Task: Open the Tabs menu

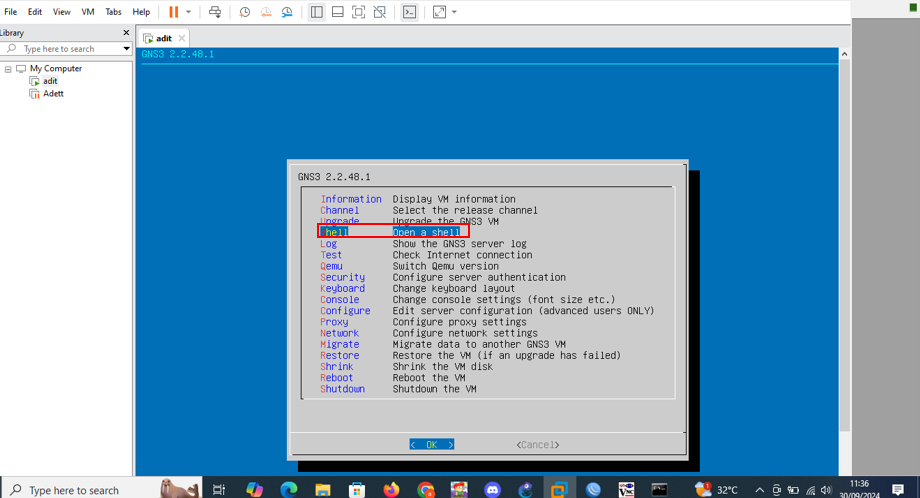Action: click(x=113, y=12)
